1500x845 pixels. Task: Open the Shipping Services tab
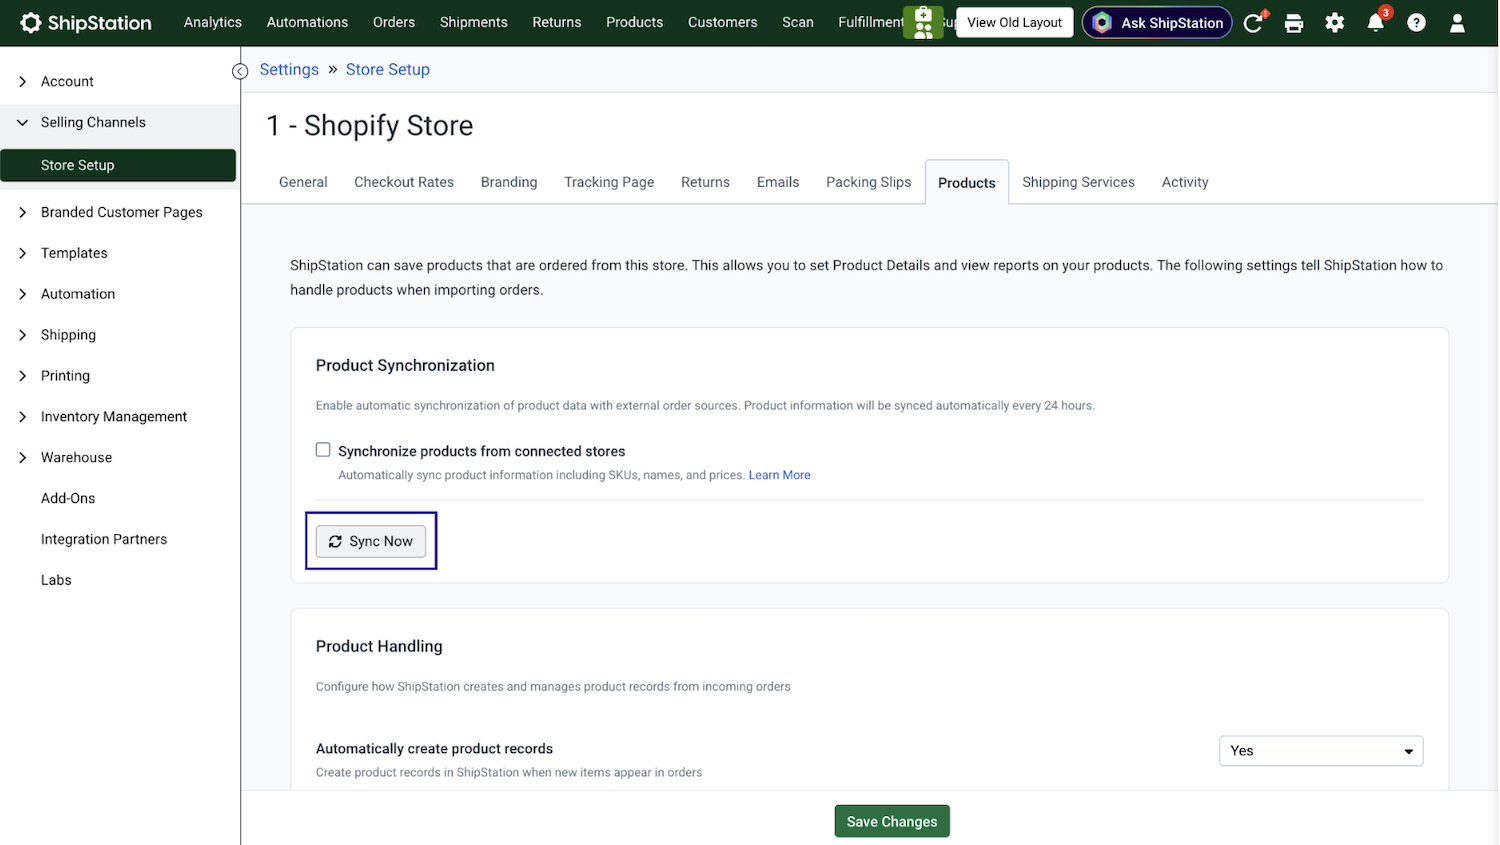pyautogui.click(x=1079, y=182)
